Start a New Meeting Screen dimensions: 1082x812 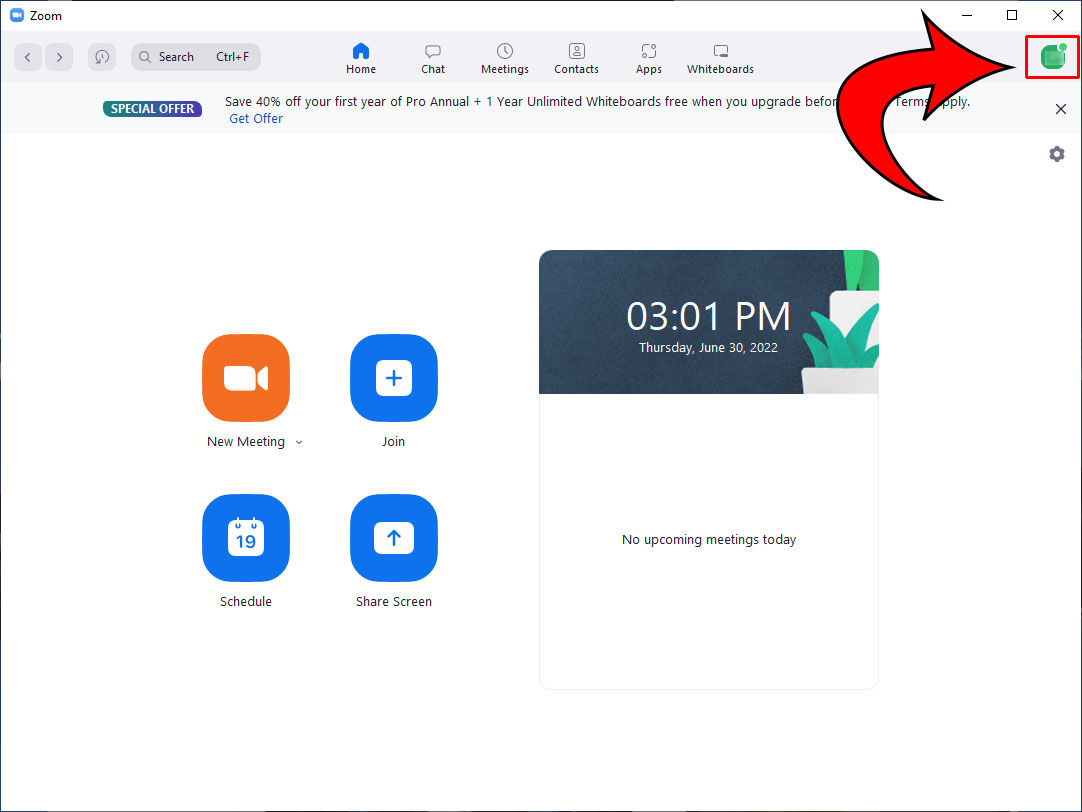tap(246, 378)
